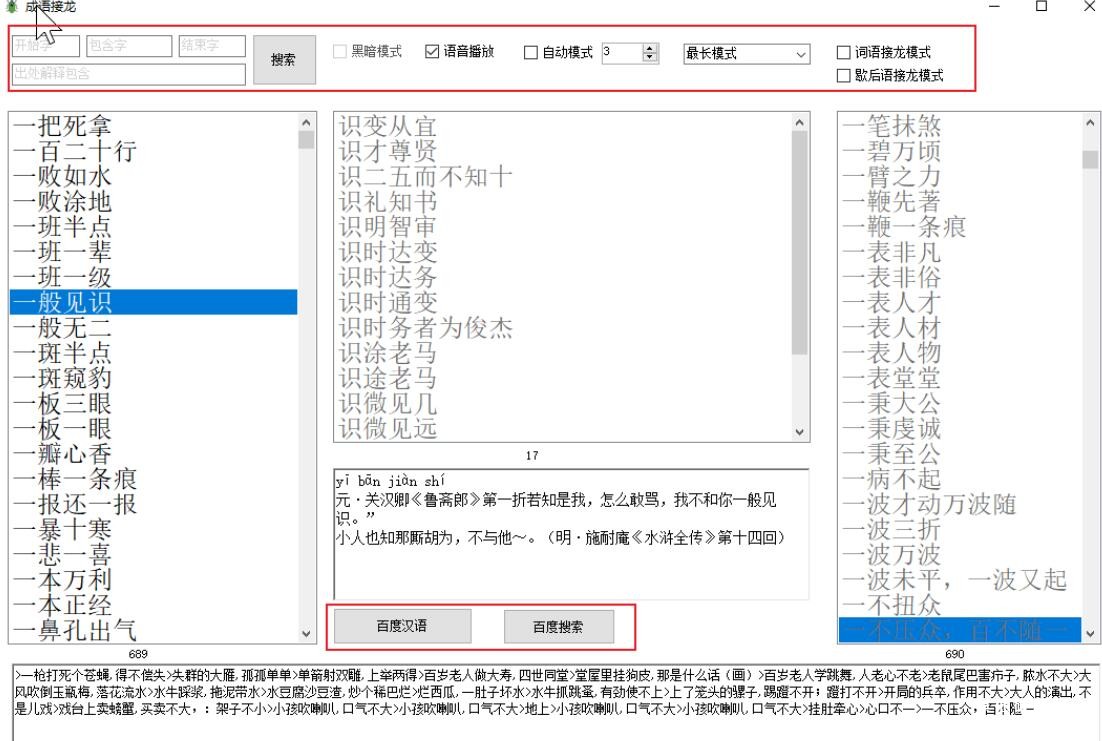Viewport: 1102px width, 741px height.
Task: Select 一败如水 in left list
Action: click(x=153, y=176)
